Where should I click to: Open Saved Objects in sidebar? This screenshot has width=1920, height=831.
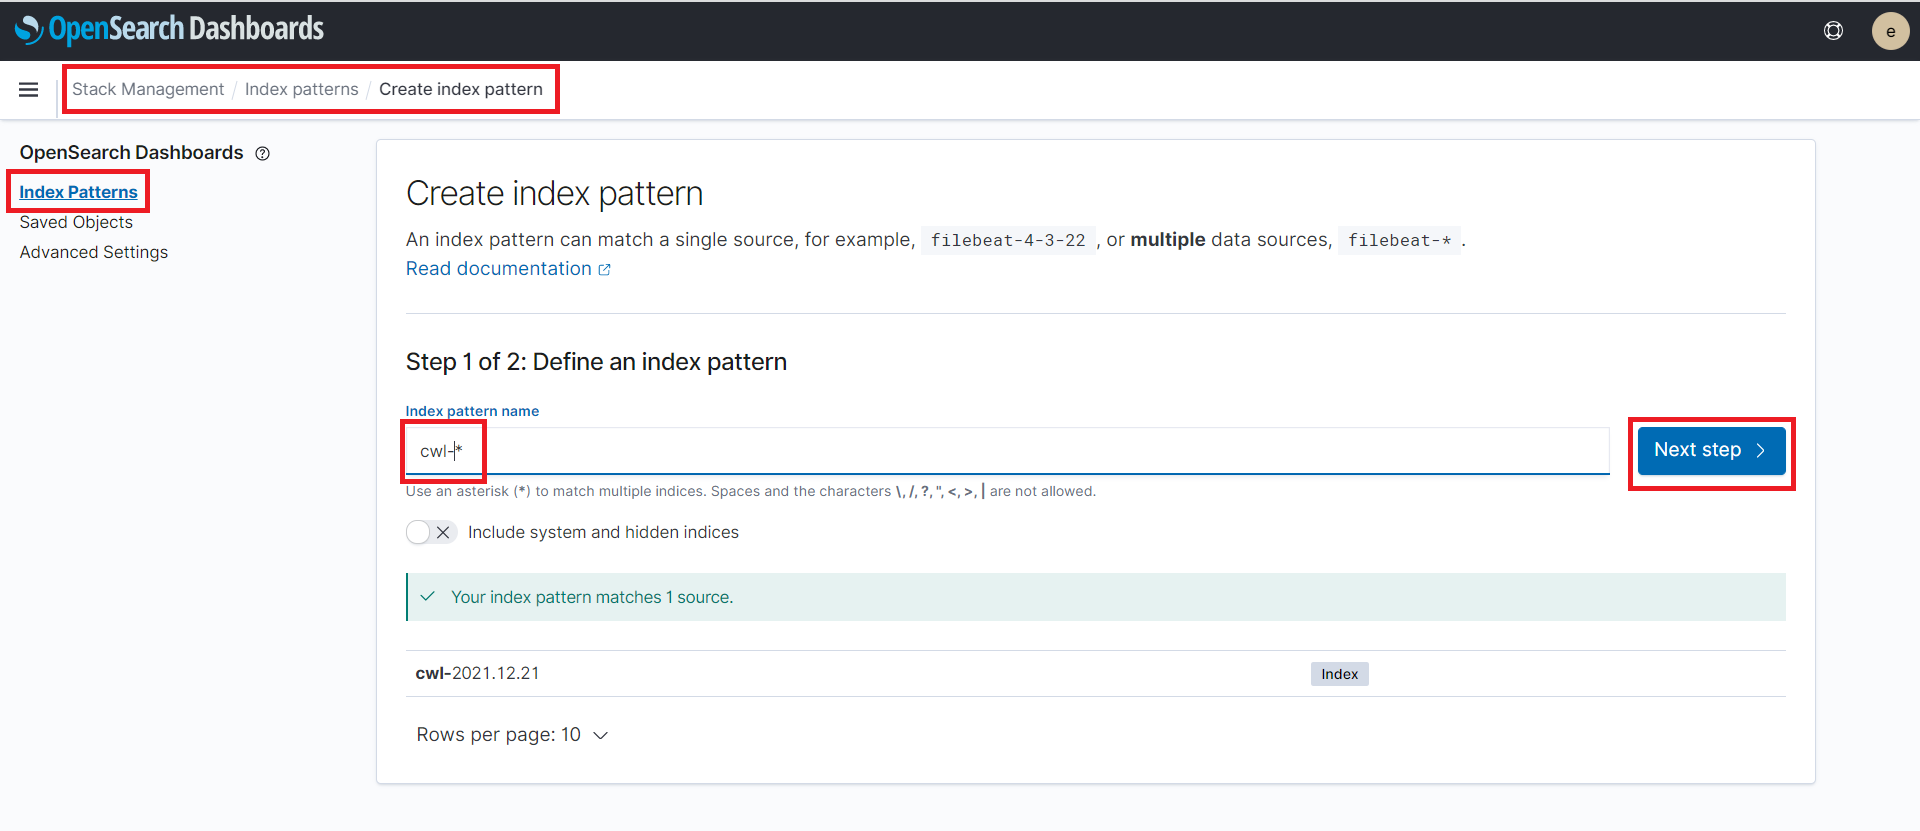tap(76, 222)
